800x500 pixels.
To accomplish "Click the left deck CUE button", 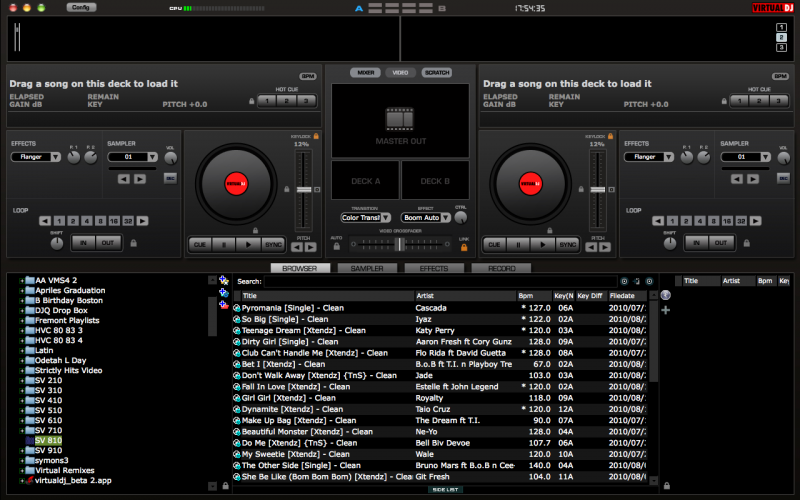I will tap(199, 245).
